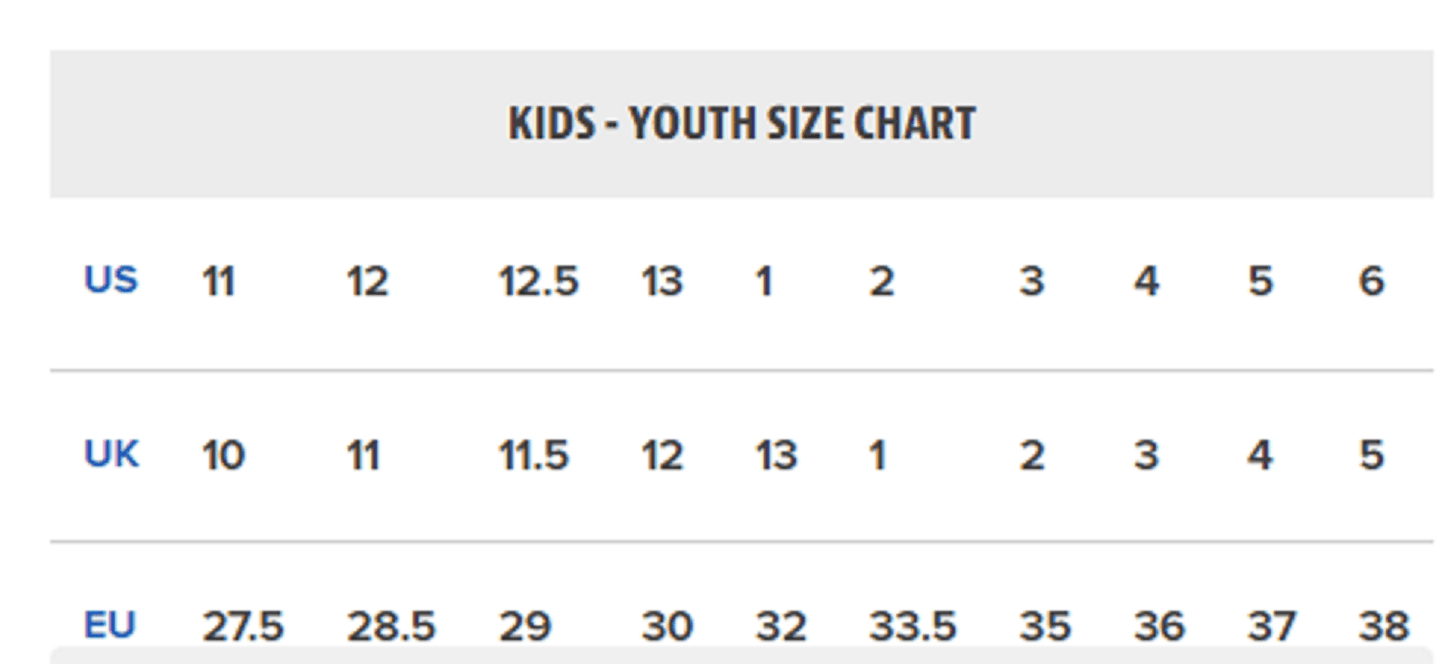1445x664 pixels.
Task: Choose EU size 33.5 cell
Action: click(x=912, y=627)
